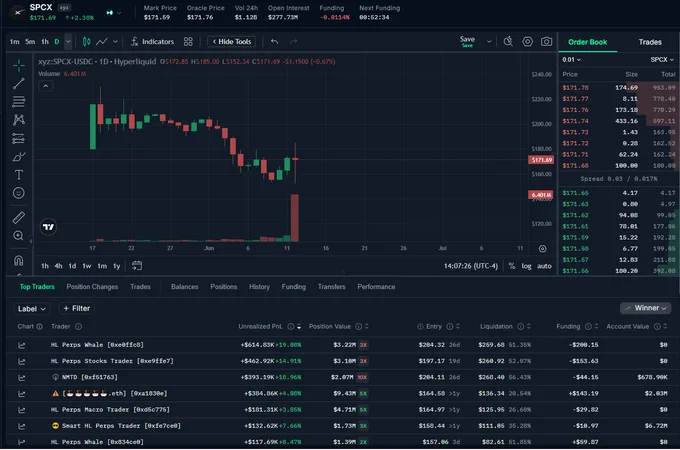
Task: Switch to line chart style
Action: coord(102,42)
